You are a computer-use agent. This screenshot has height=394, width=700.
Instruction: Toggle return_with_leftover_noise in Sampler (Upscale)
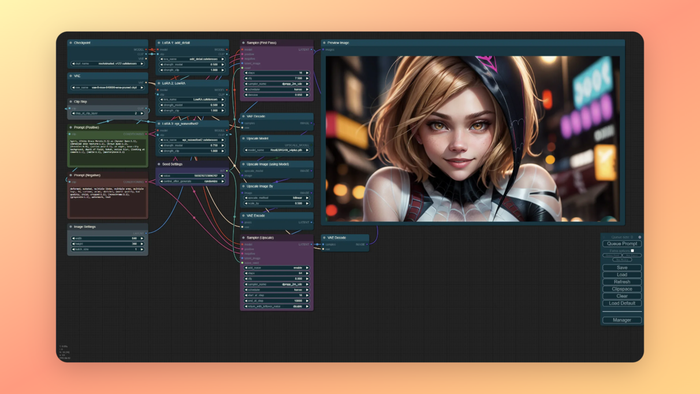[276, 307]
